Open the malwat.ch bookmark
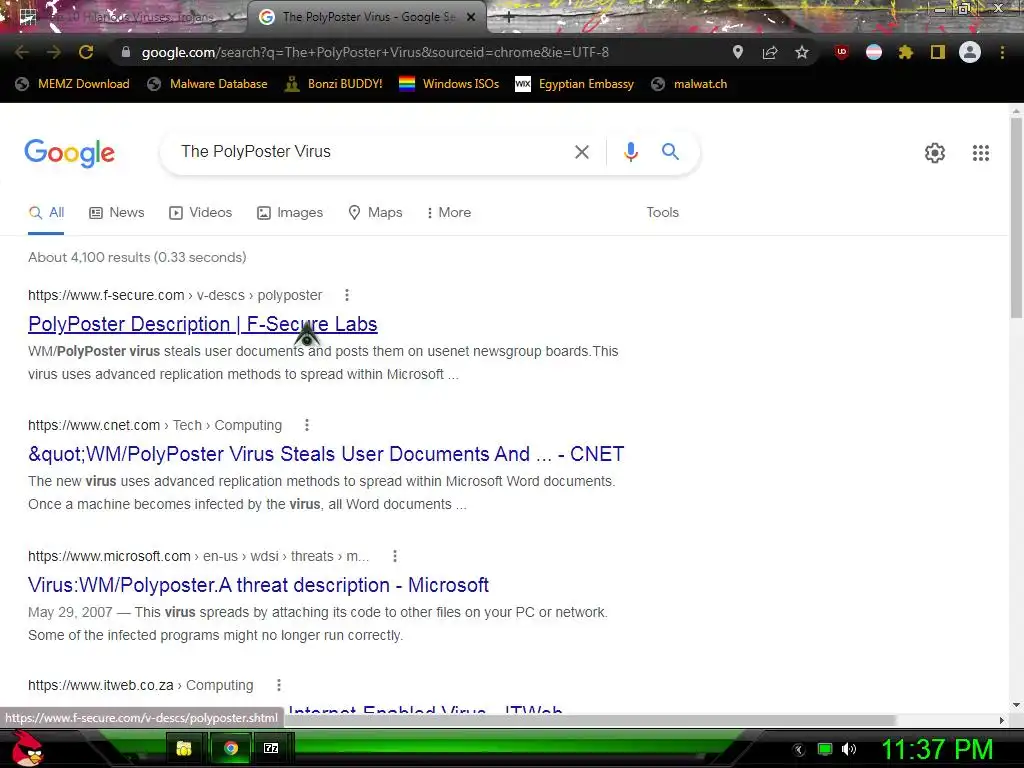 [690, 84]
